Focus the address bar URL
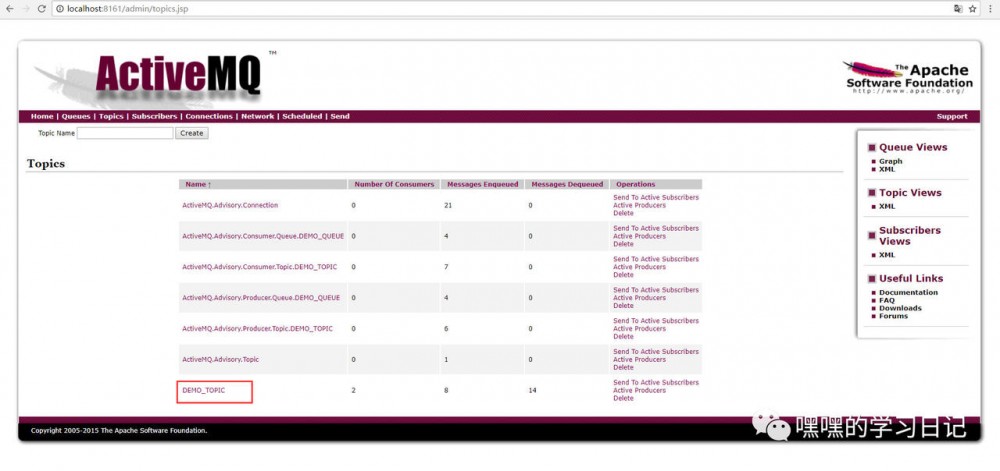 (128, 9)
